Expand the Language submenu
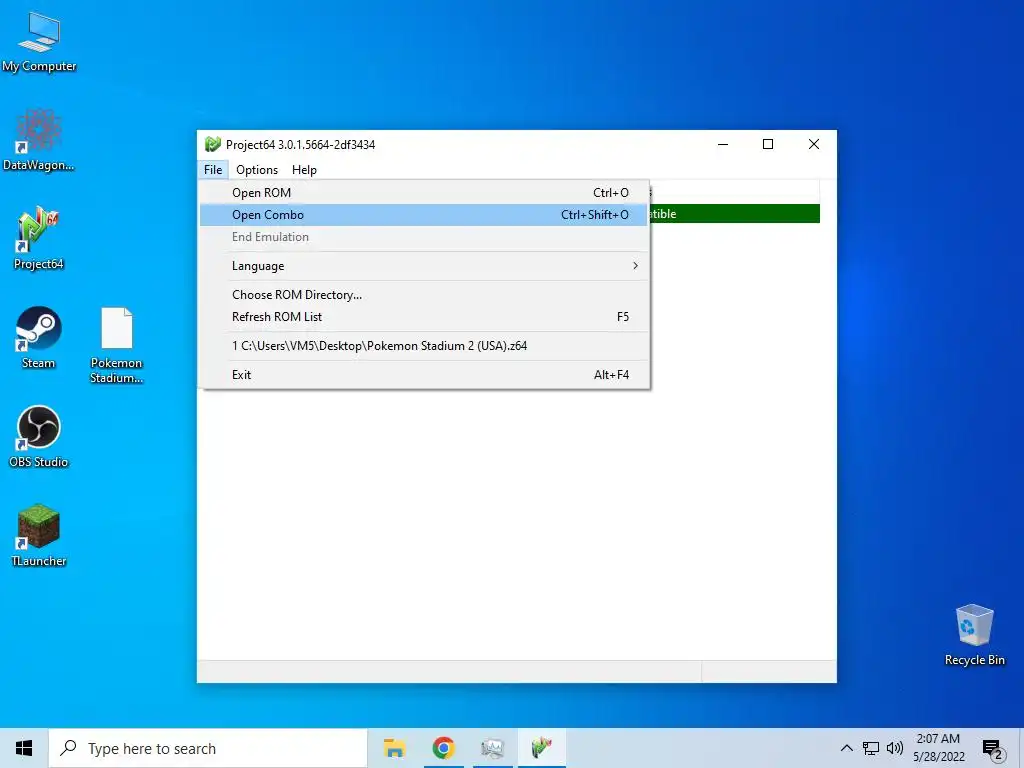The height and width of the screenshot is (768, 1024). [424, 266]
